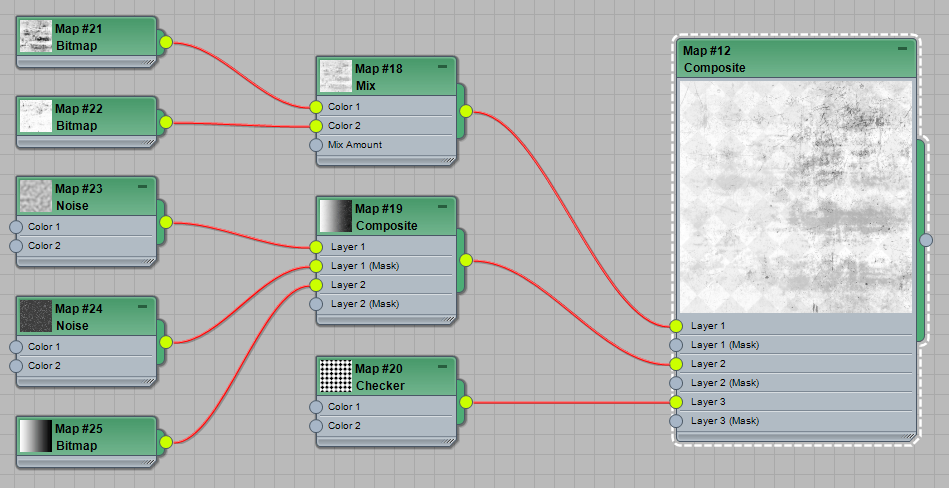The width and height of the screenshot is (949, 488).
Task: Click the Map #24 Noise preview icon
Action: click(36, 317)
